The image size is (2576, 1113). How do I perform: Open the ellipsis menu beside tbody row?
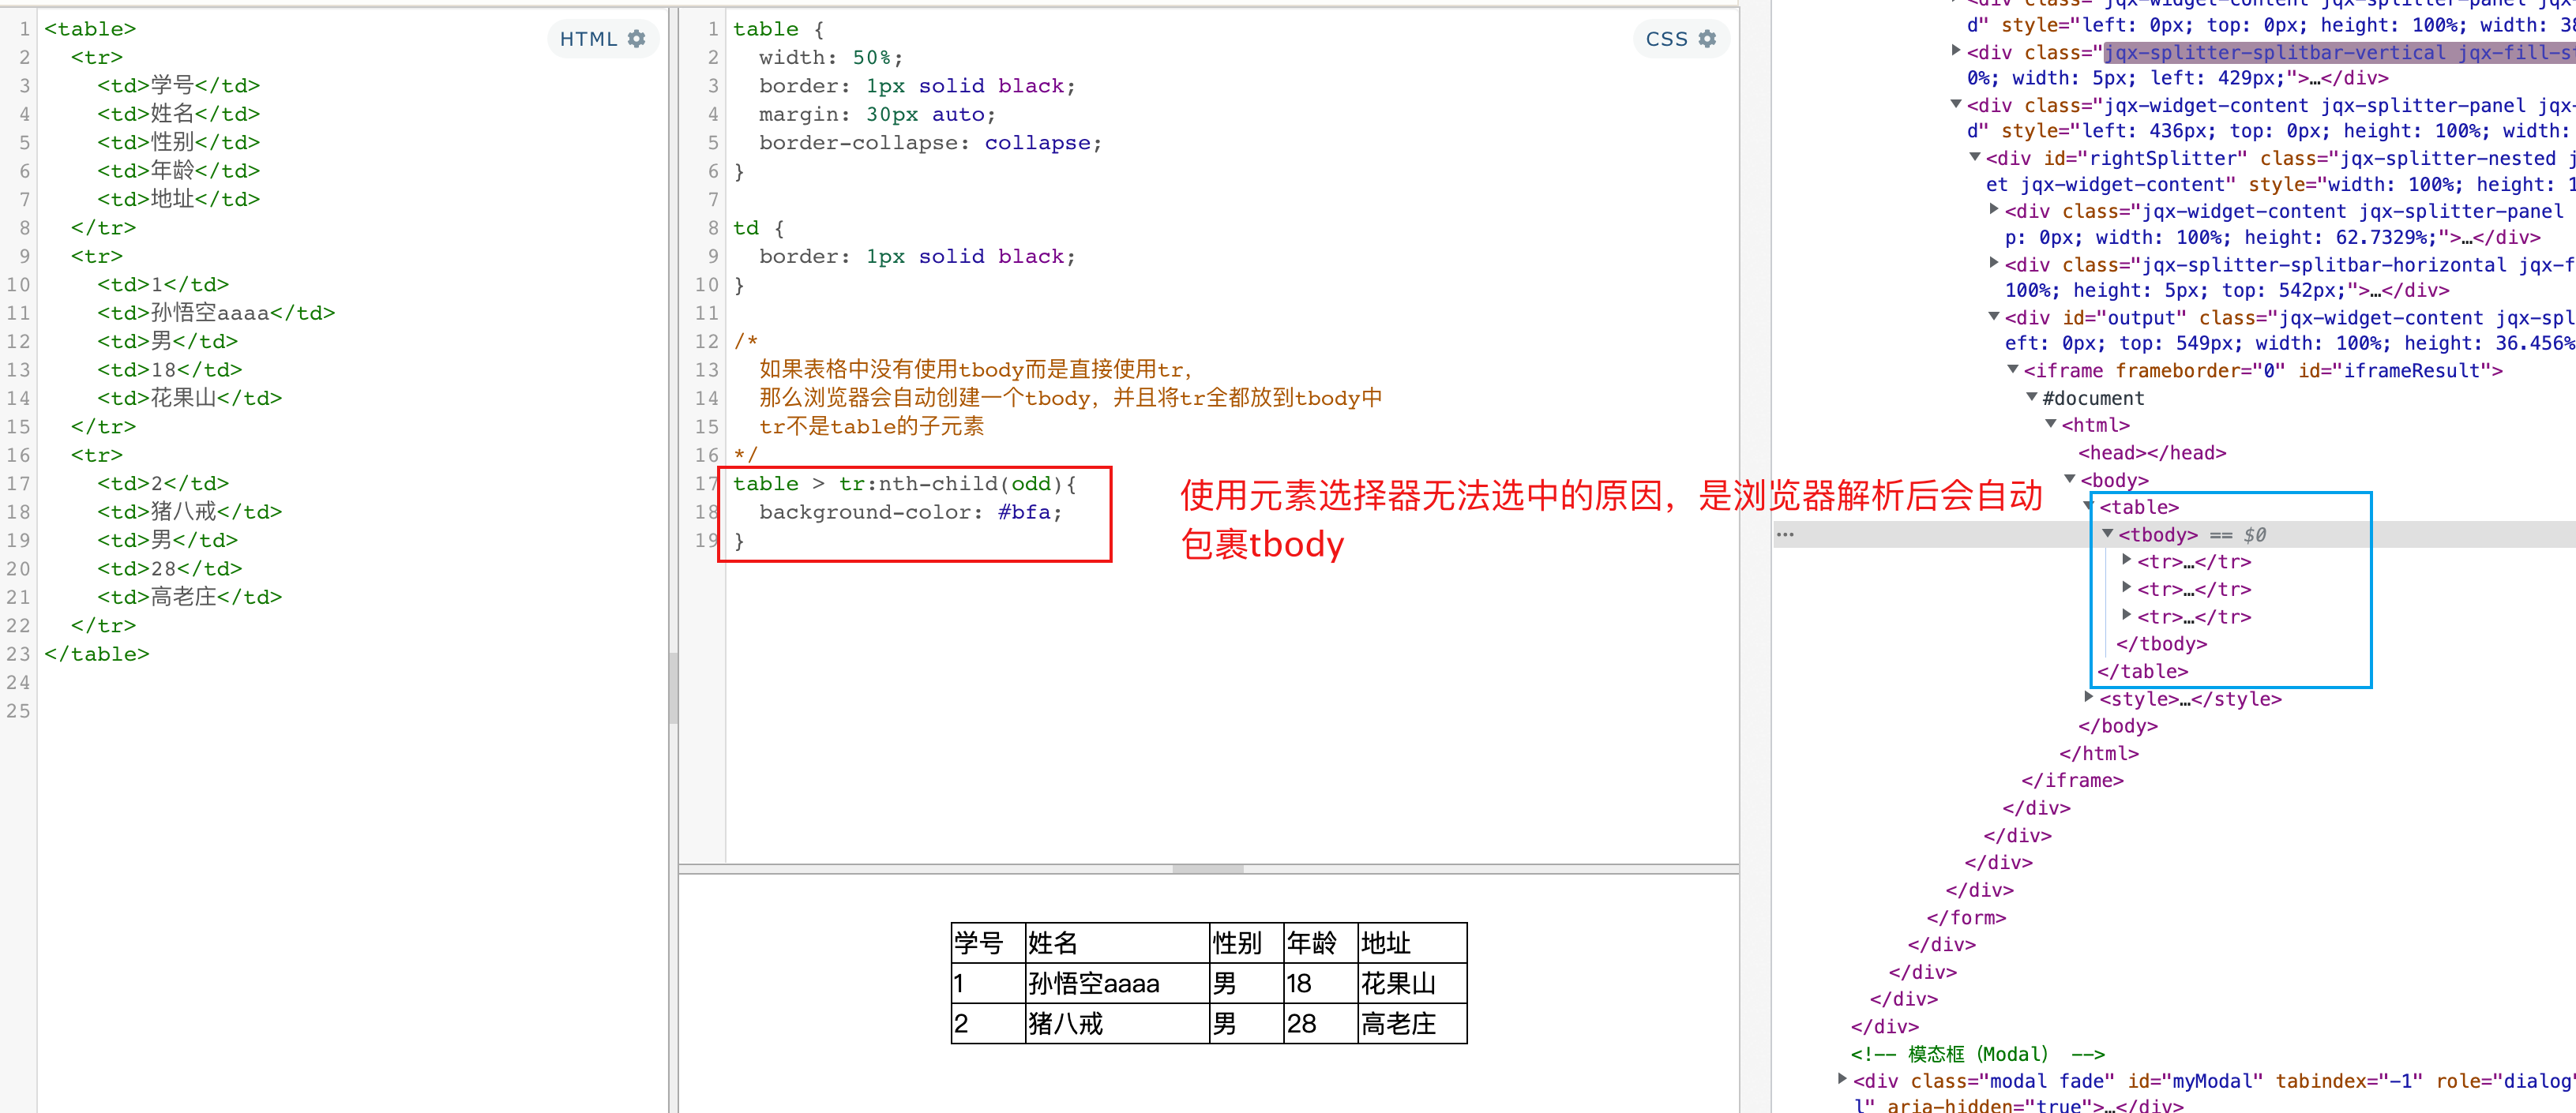[1785, 535]
